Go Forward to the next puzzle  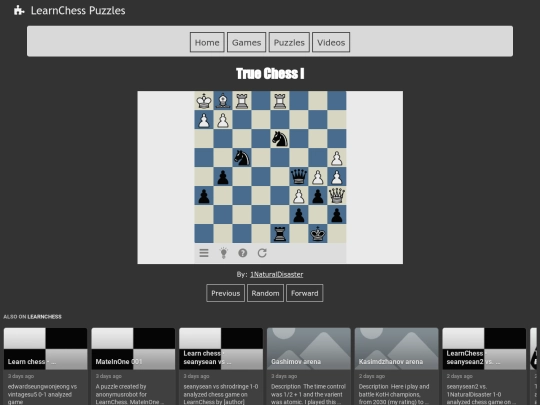tap(304, 293)
